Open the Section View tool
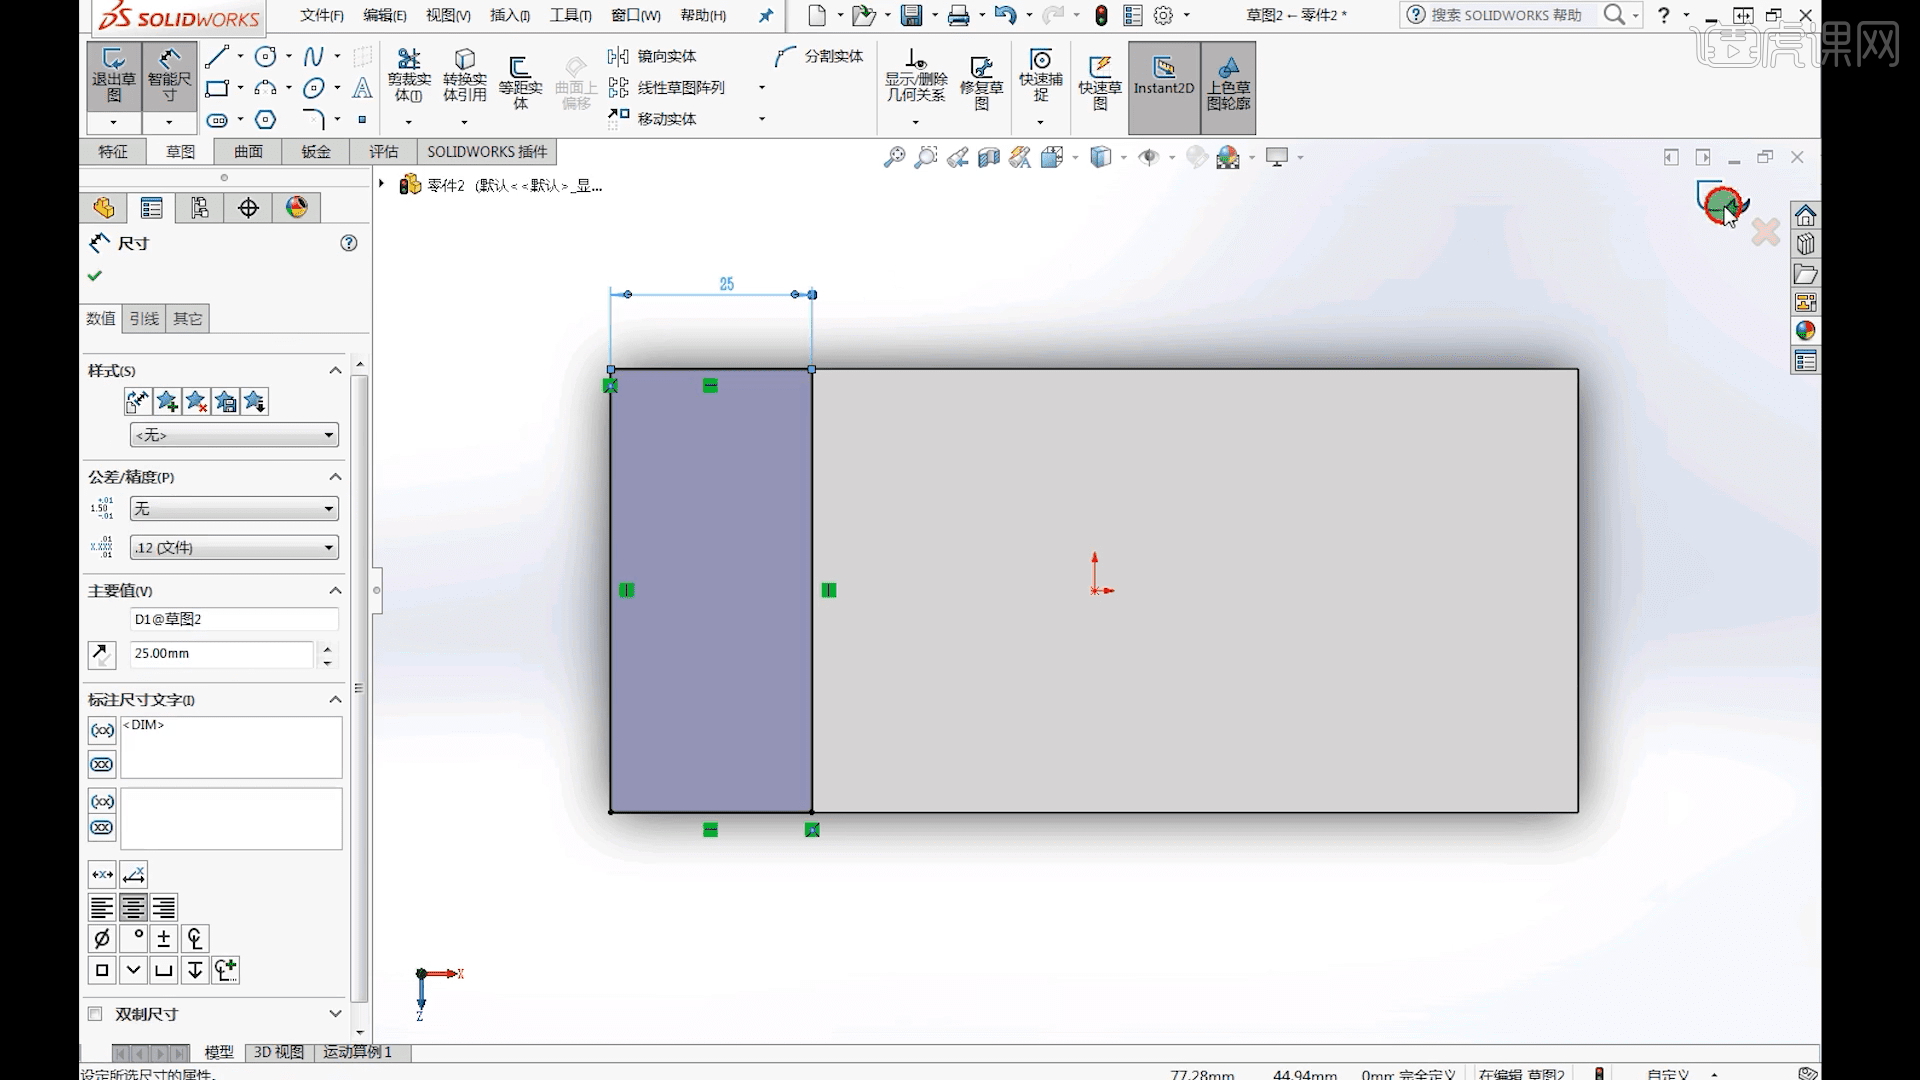The width and height of the screenshot is (1920, 1080). pyautogui.click(x=989, y=157)
